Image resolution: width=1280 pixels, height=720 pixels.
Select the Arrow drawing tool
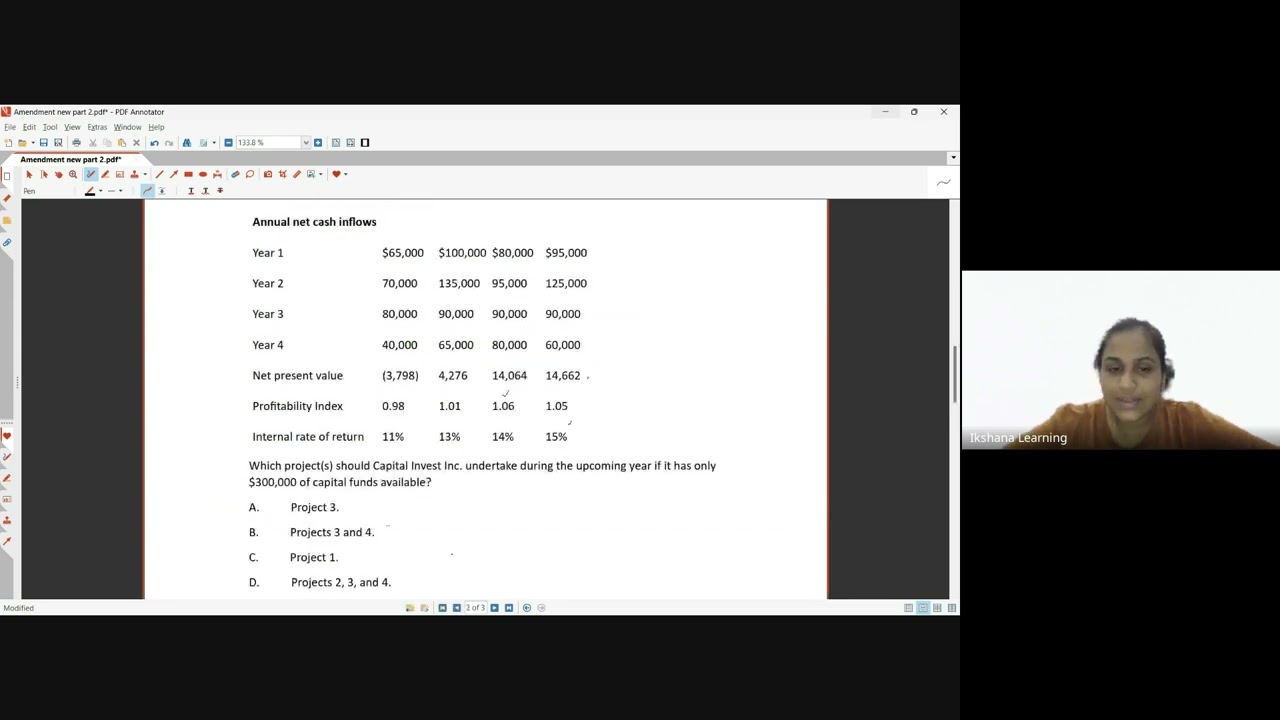coord(174,174)
